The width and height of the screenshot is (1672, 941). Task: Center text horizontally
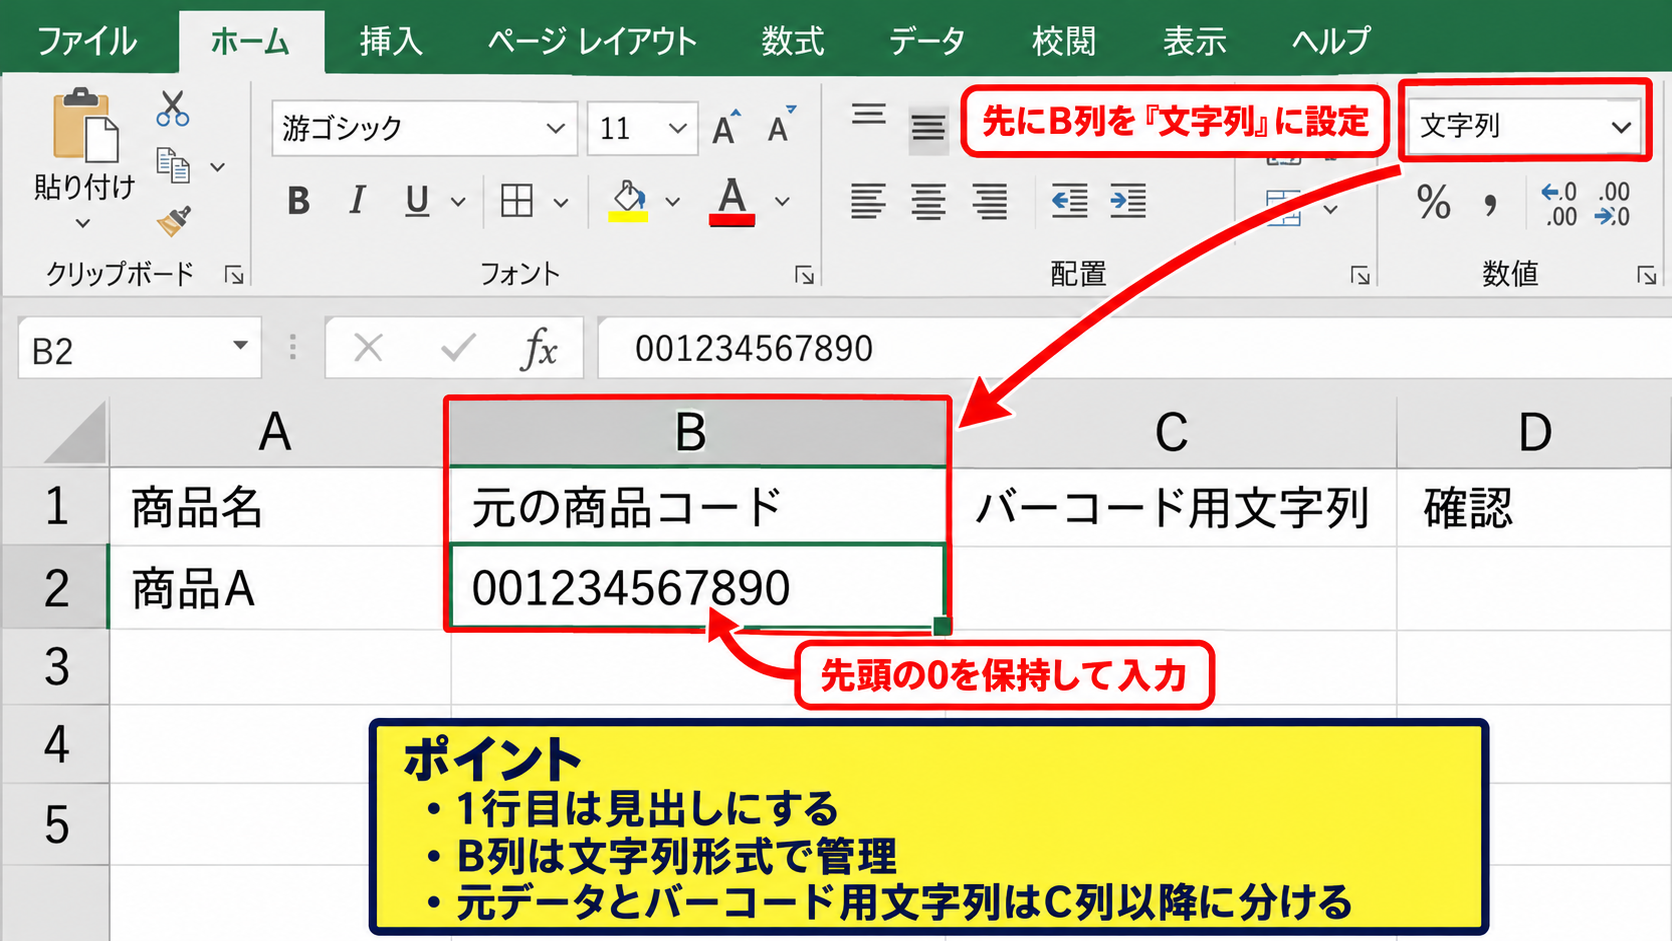928,201
